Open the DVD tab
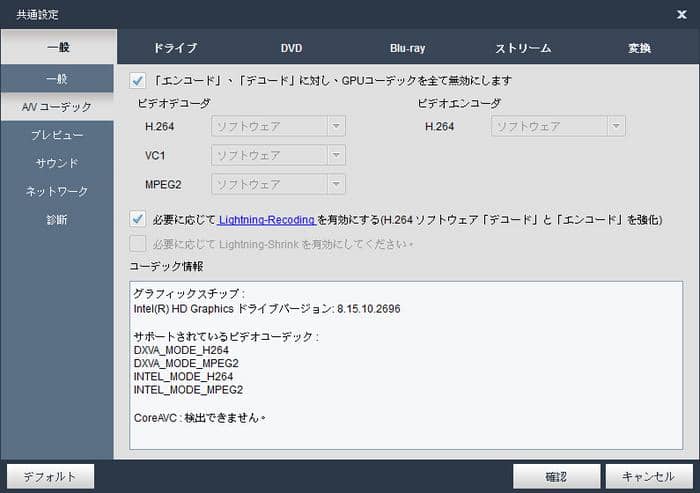Image resolution: width=700 pixels, height=493 pixels. tap(291, 48)
